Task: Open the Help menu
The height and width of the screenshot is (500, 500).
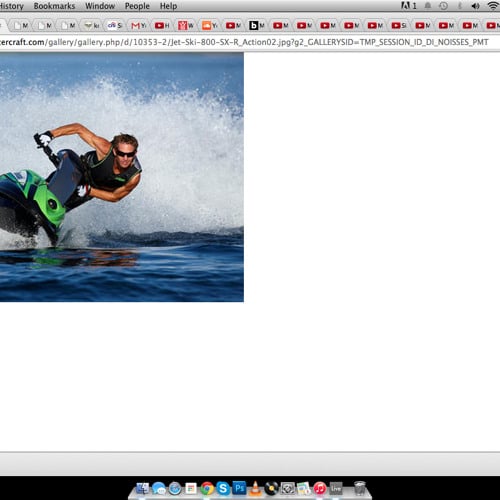Action: click(x=168, y=6)
